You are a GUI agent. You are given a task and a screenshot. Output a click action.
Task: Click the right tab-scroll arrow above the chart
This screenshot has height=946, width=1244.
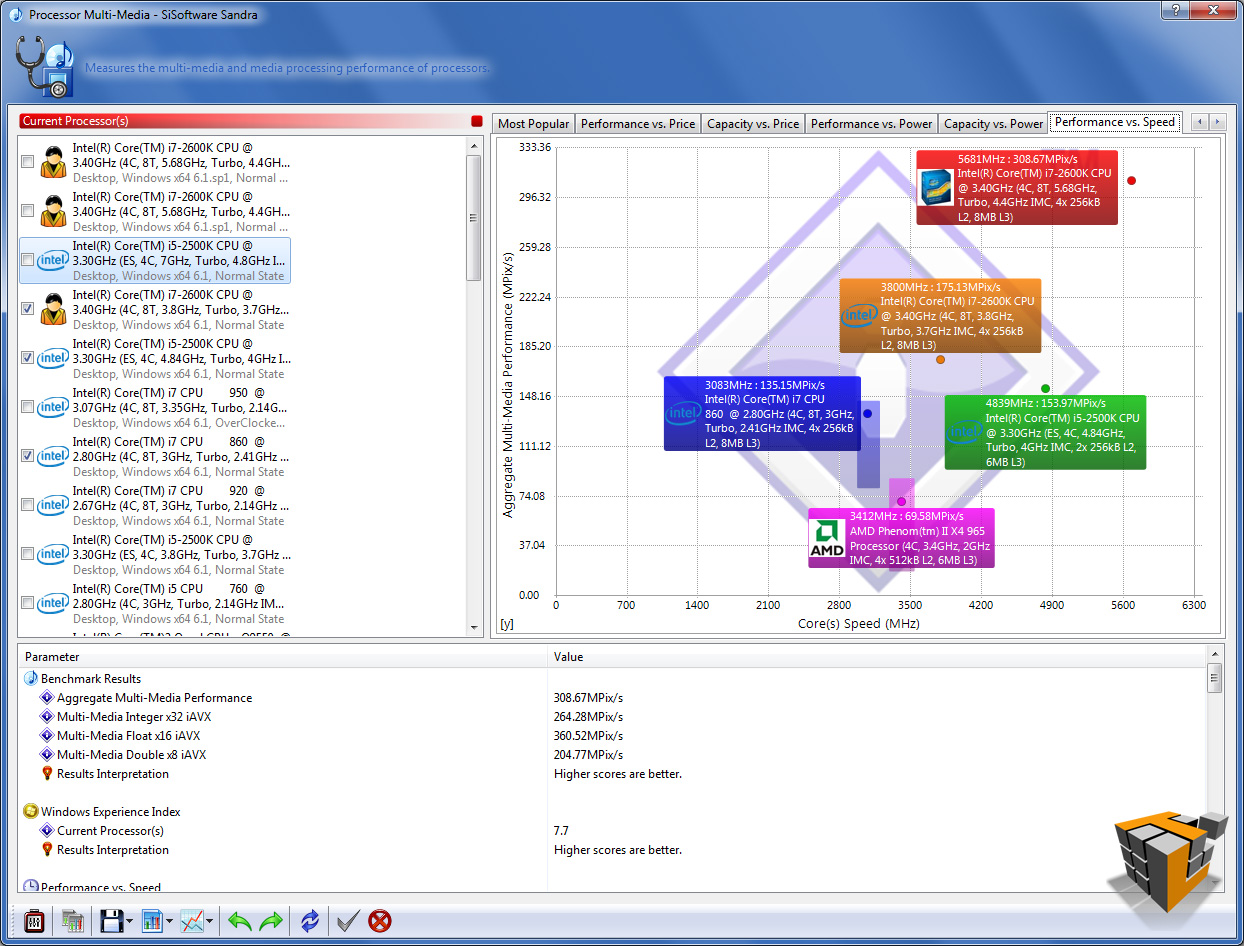point(1217,122)
